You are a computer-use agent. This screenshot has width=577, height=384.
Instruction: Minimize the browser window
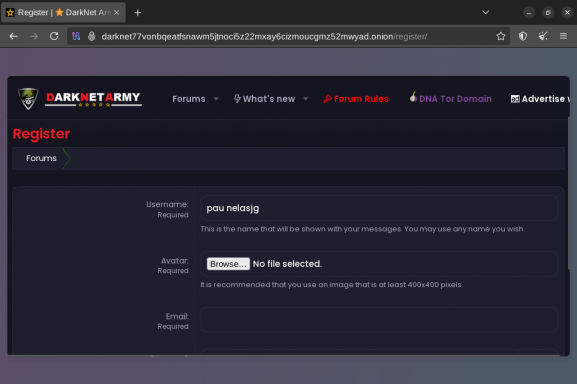coord(529,13)
